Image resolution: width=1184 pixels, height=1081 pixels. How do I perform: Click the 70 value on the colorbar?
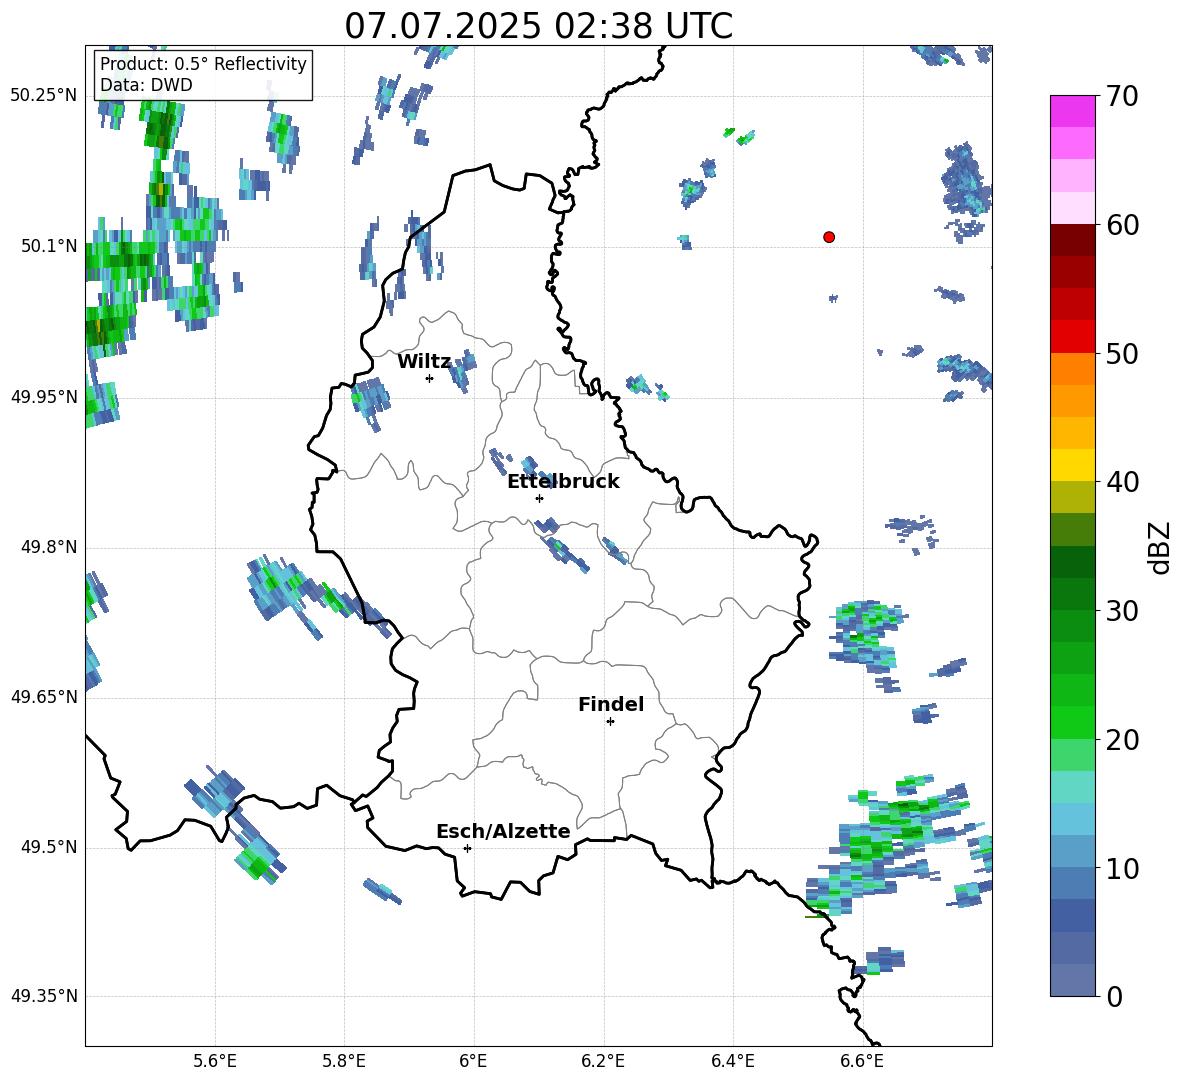1121,96
